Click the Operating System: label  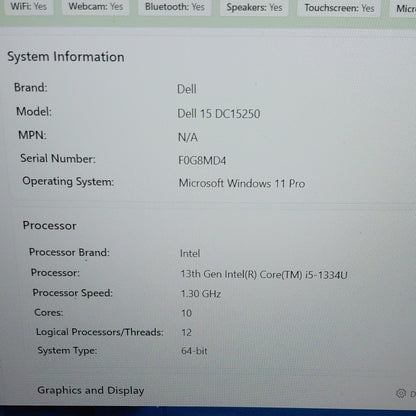(68, 182)
